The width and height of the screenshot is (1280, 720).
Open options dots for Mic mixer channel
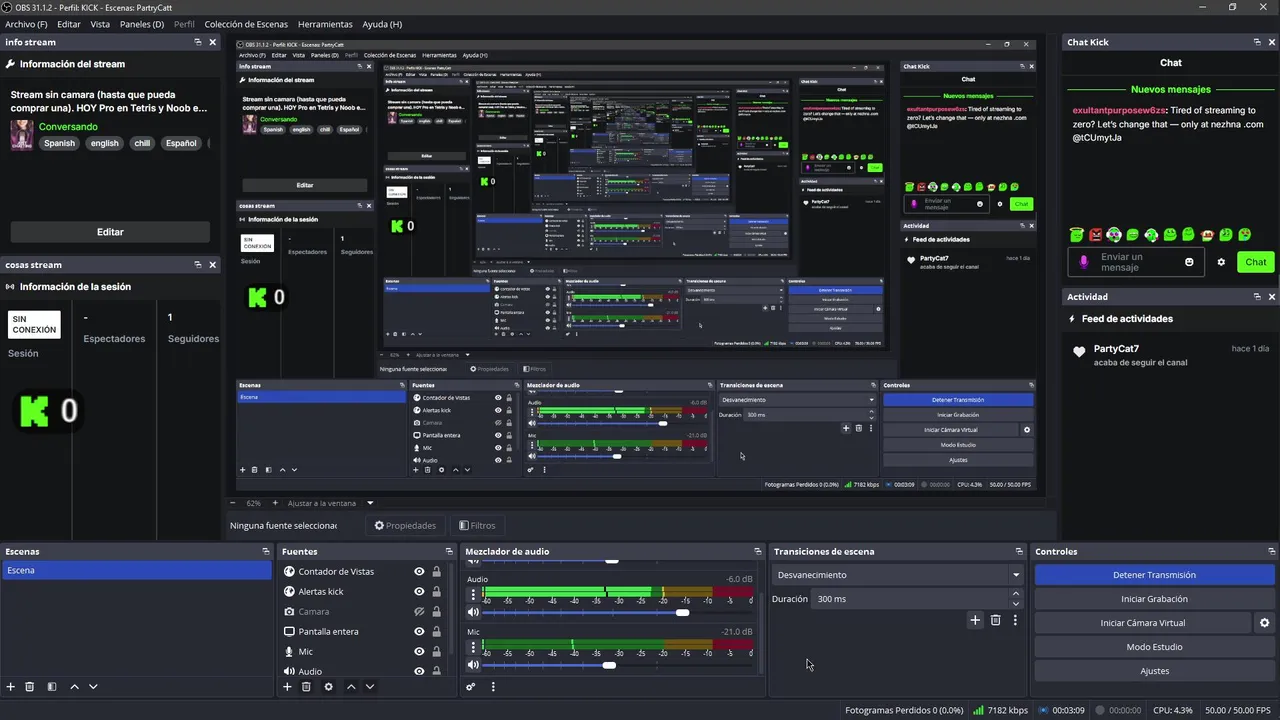[x=473, y=647]
